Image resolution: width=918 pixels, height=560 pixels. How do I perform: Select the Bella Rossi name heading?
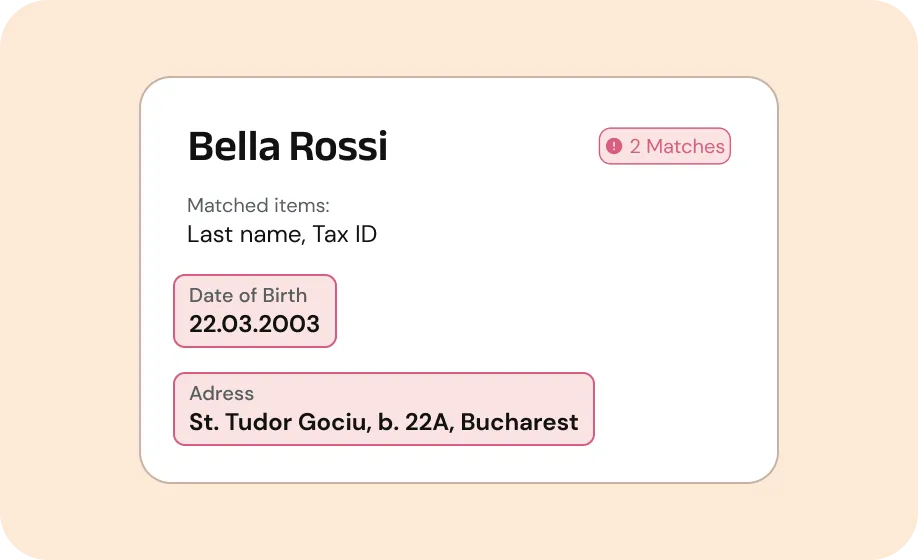[x=288, y=147]
